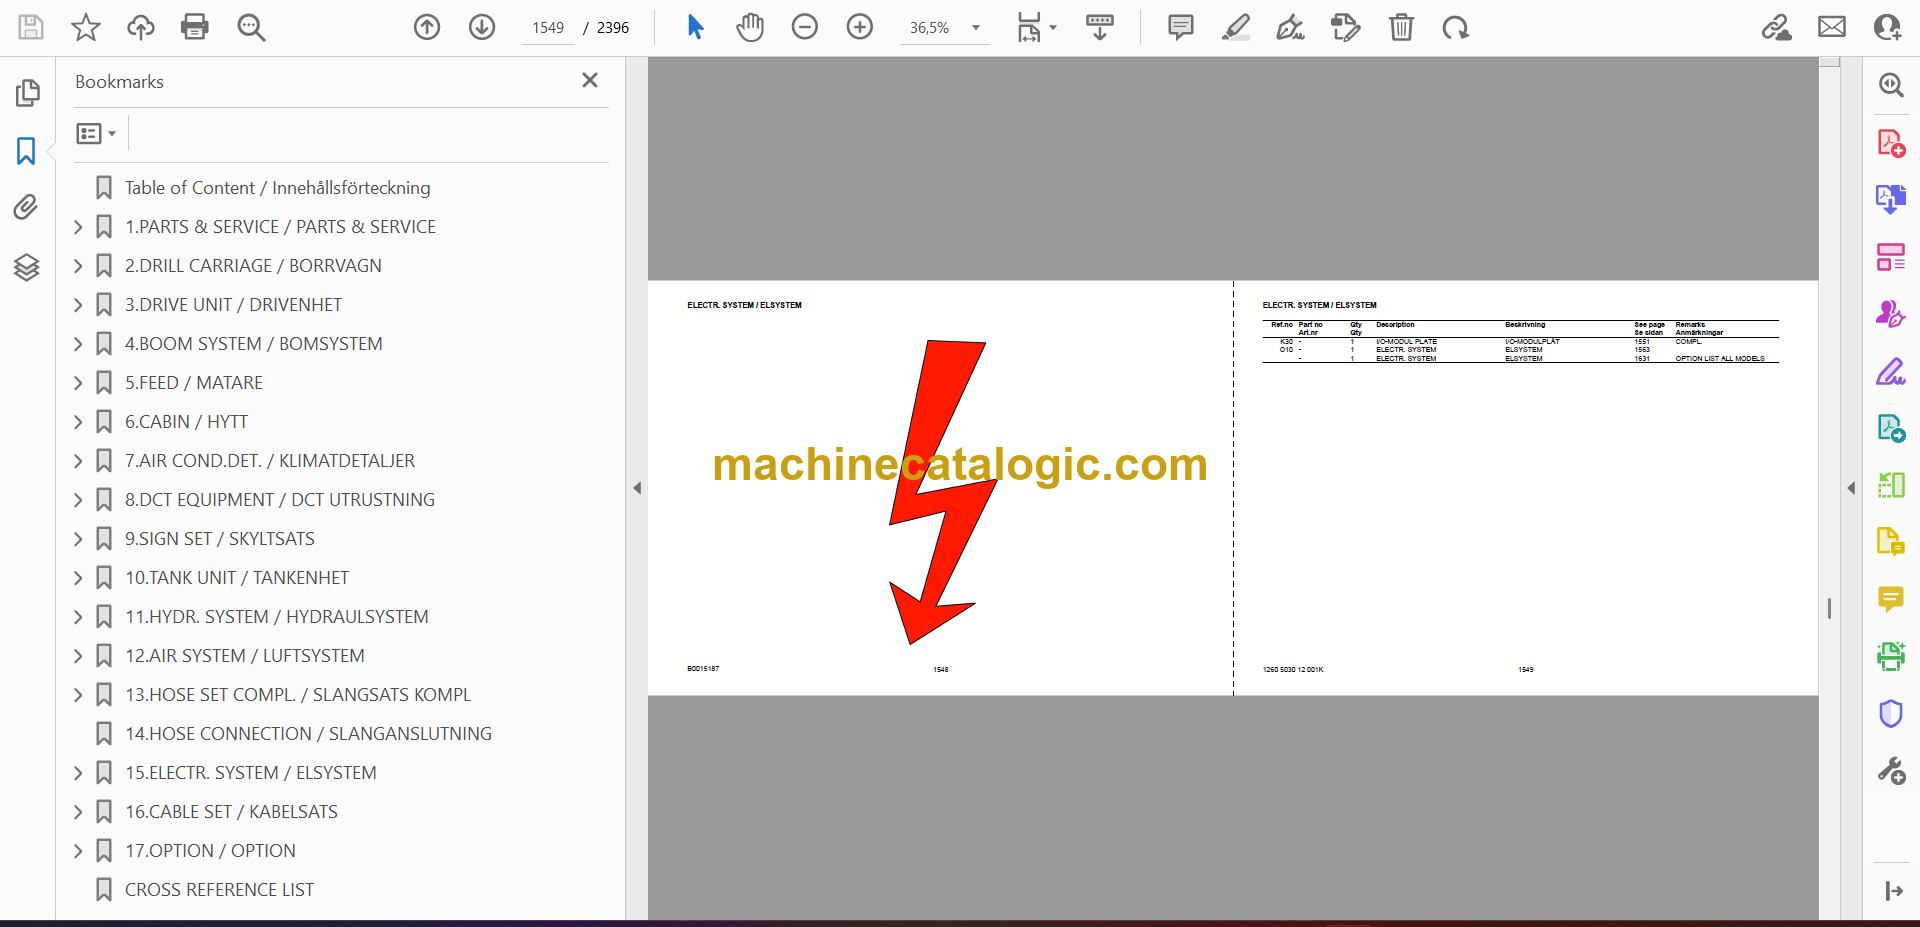Open the more tools wrench icon
The width and height of the screenshot is (1920, 927).
1891,771
